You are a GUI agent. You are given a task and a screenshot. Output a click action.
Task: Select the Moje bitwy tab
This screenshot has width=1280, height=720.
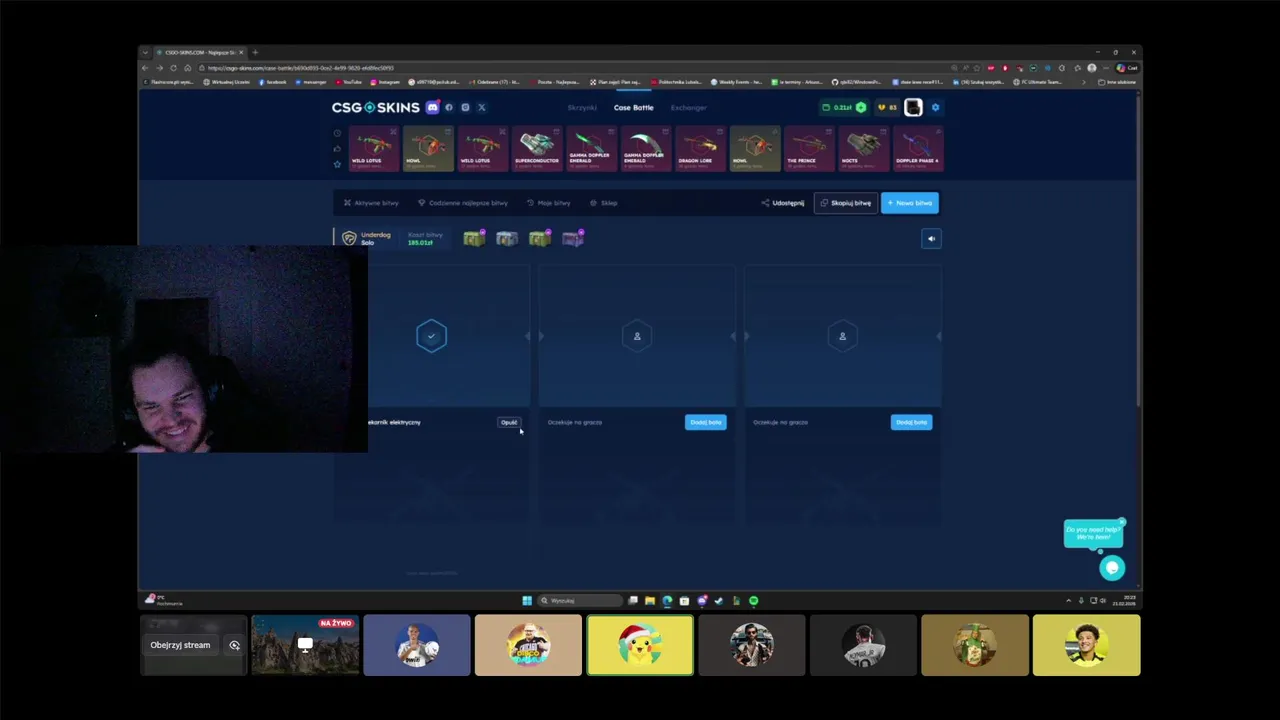click(x=548, y=203)
